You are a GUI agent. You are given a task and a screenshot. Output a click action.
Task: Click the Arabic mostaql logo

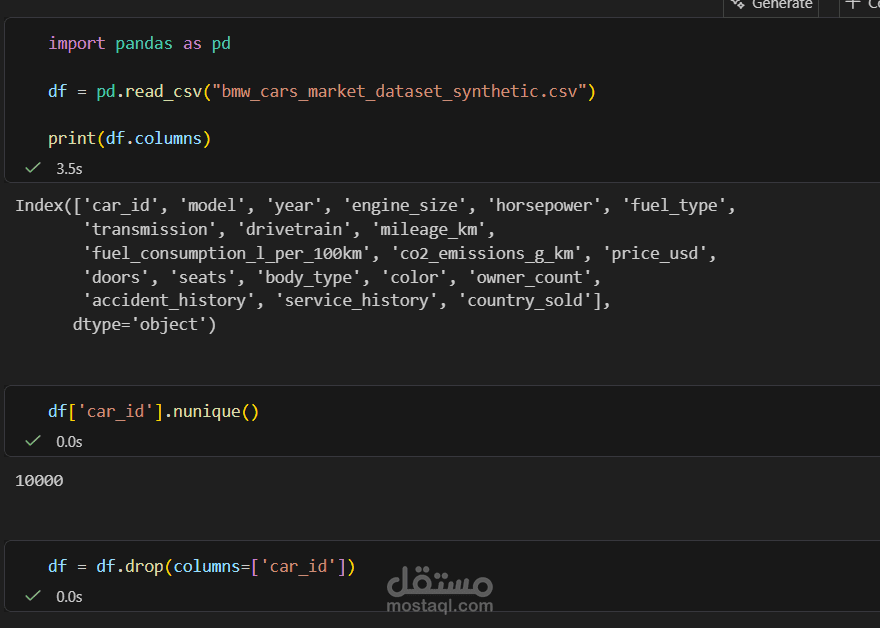(x=439, y=580)
